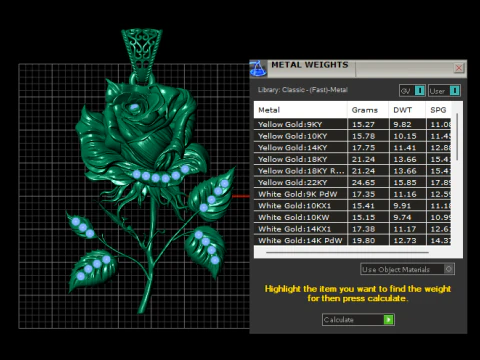Toggle the GV library switch
This screenshot has height=360, width=480.
pos(412,91)
